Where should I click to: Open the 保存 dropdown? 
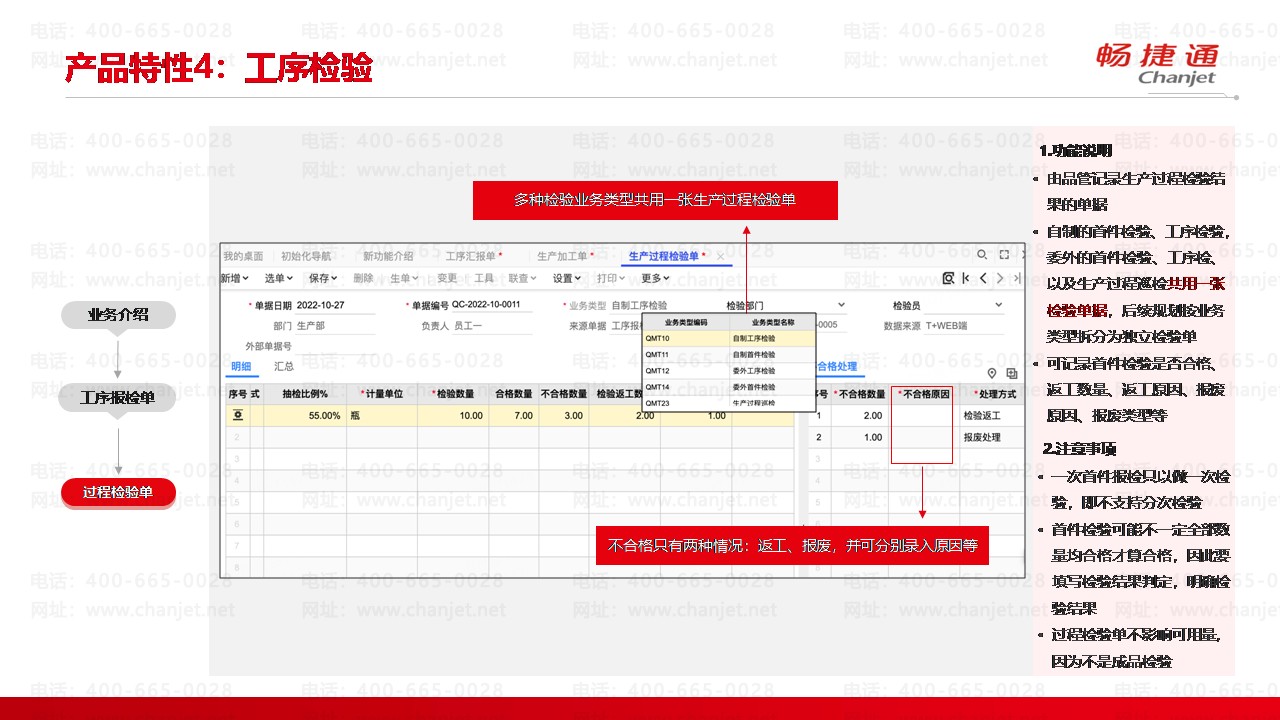point(323,278)
